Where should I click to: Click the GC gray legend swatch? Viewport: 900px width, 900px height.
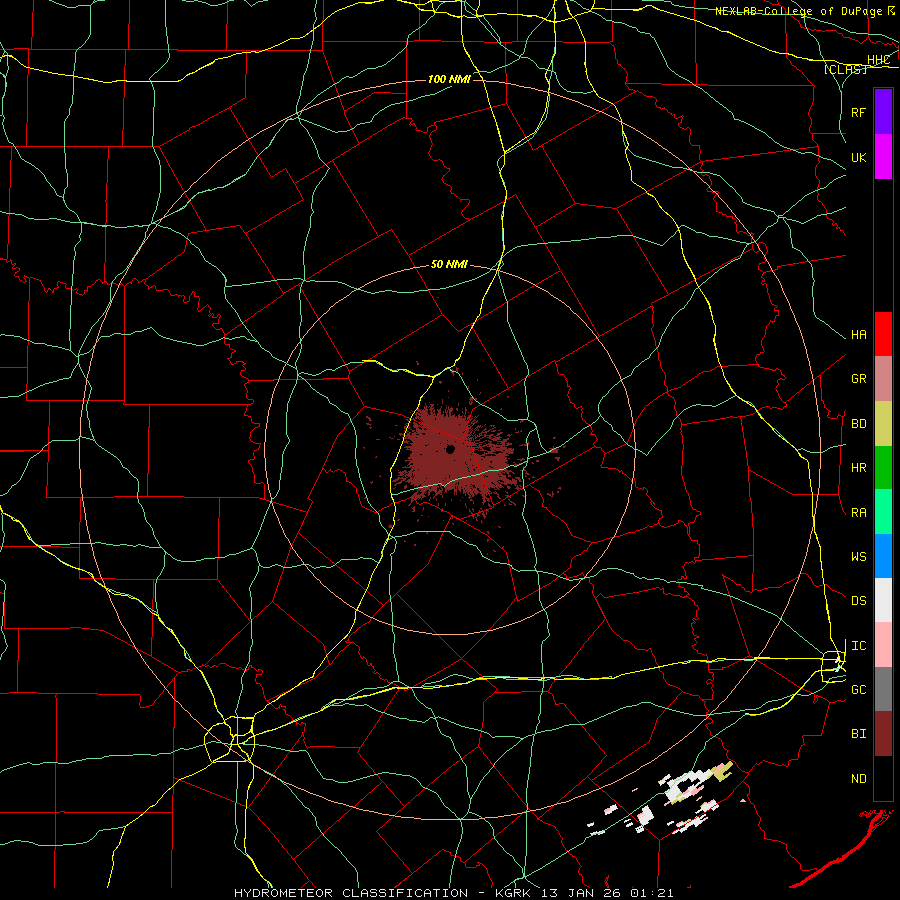coord(883,689)
